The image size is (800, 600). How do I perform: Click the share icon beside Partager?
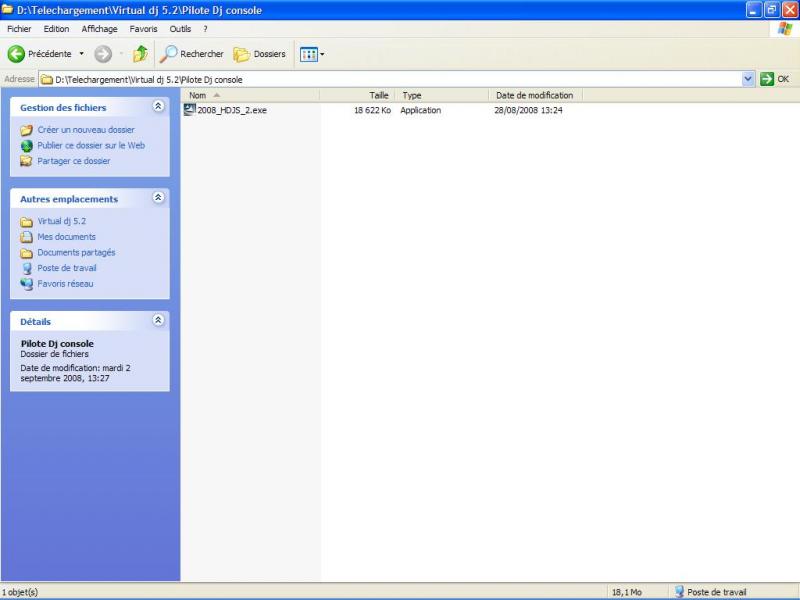(26, 161)
